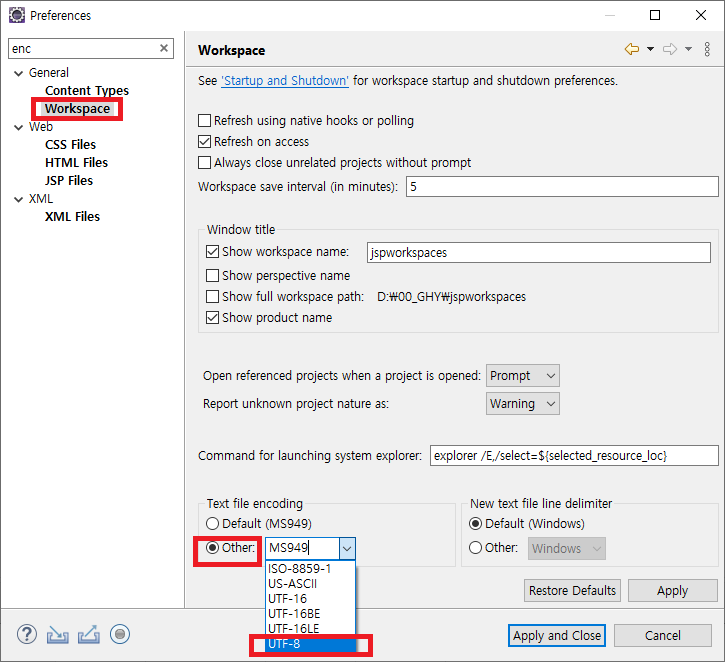Go forward to next preference page
The height and width of the screenshot is (662, 725).
670,49
